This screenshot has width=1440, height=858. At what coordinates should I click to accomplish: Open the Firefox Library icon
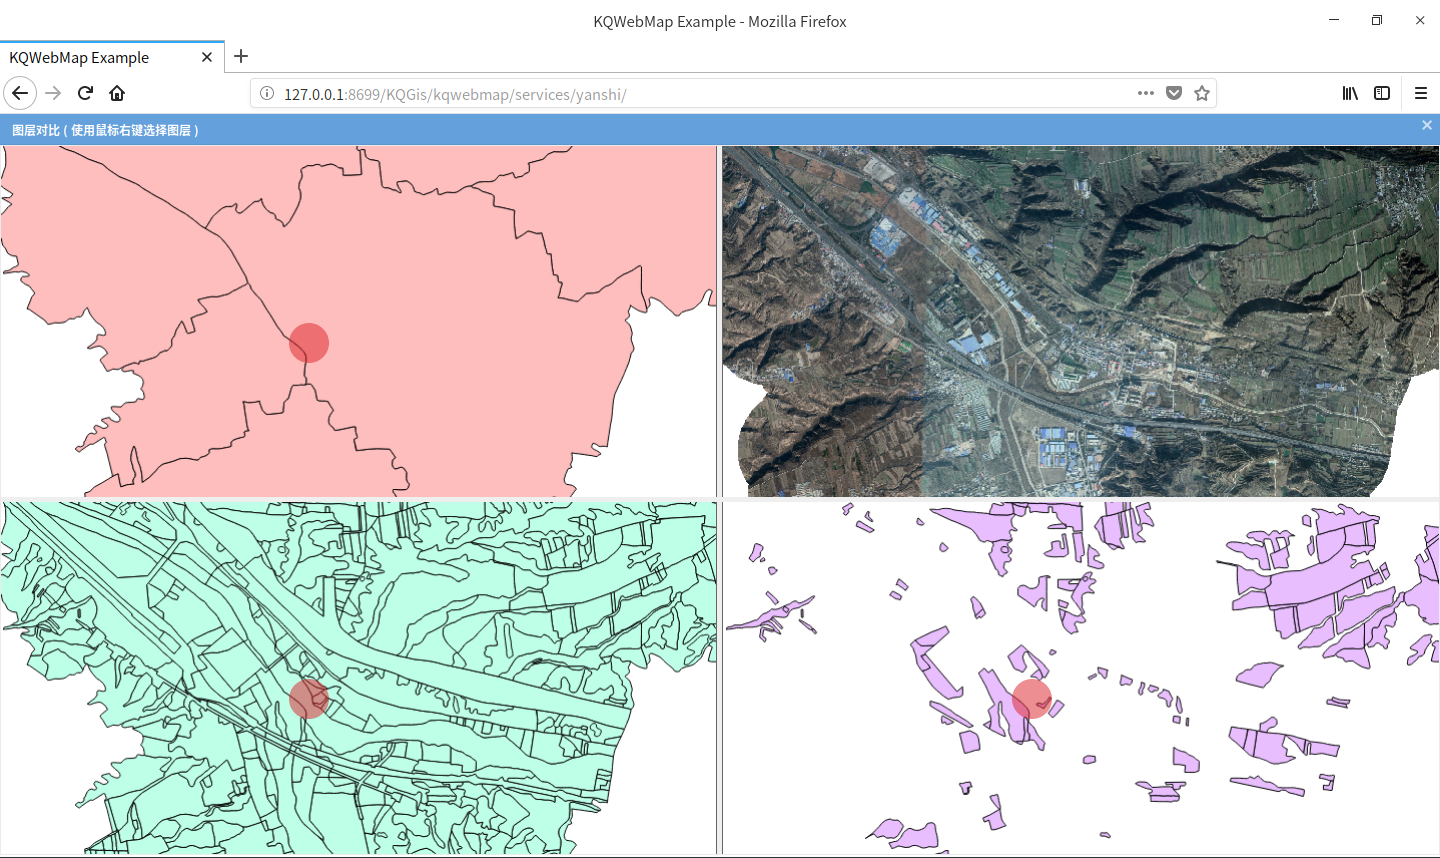pyautogui.click(x=1350, y=93)
